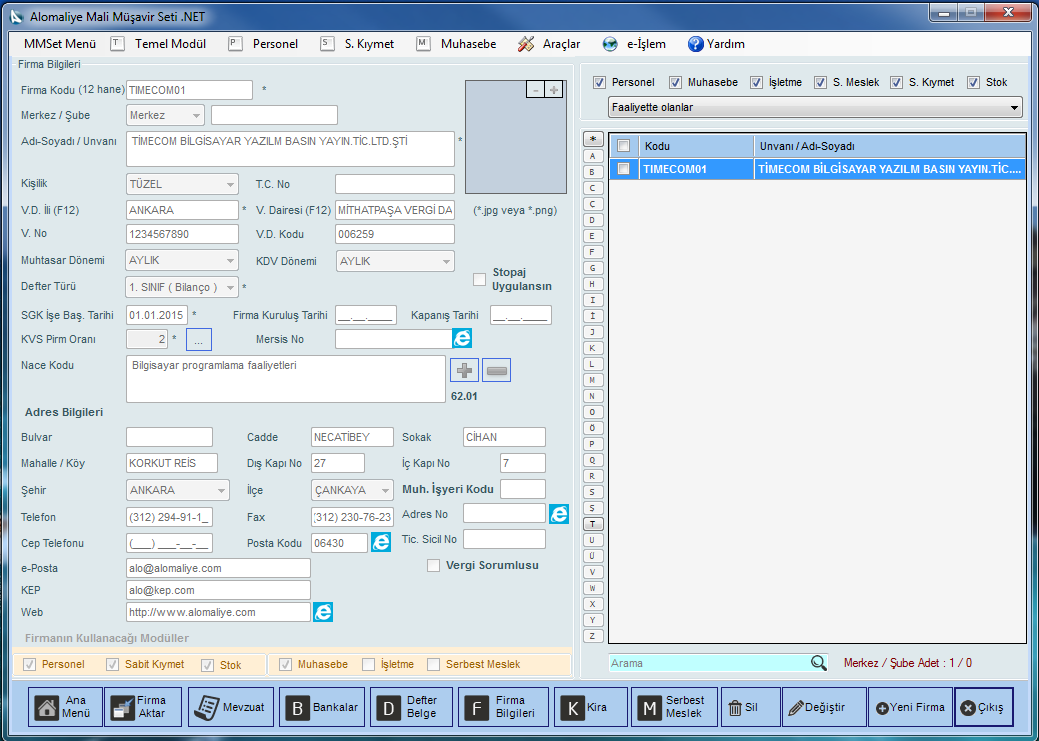Check İşletme module checkbox at bottom
The height and width of the screenshot is (741, 1039).
368,664
